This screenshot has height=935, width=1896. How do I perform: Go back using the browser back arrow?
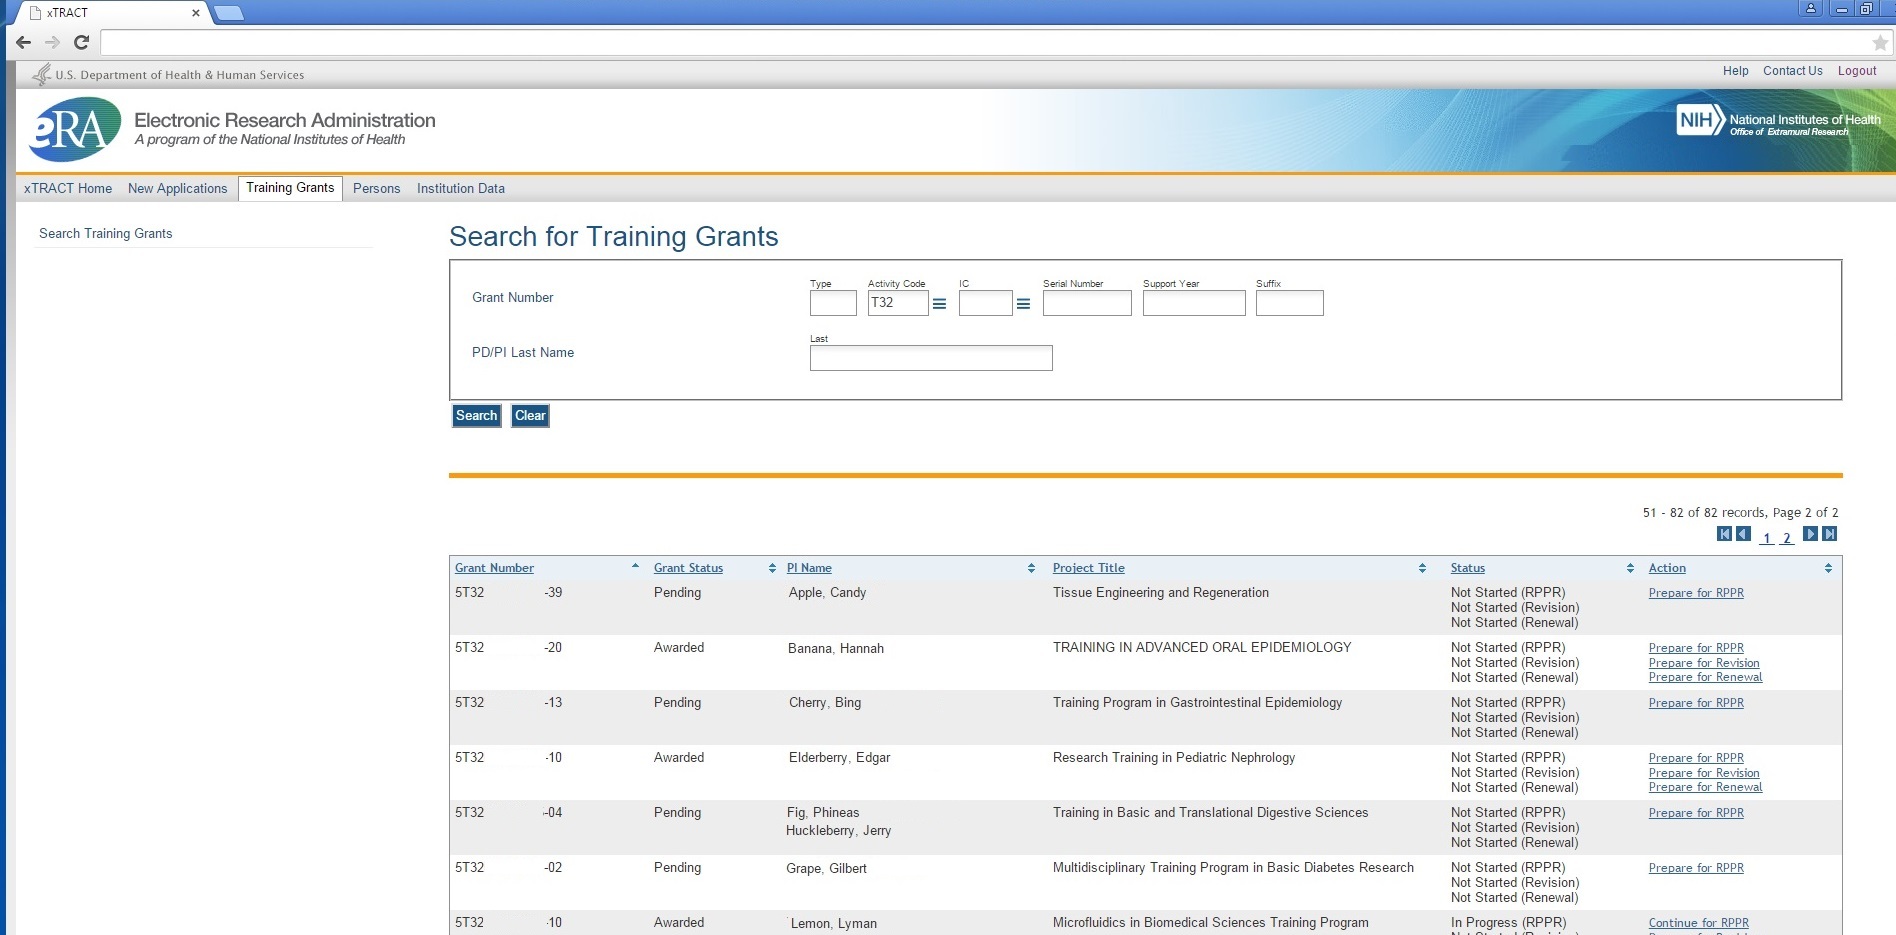pos(24,42)
